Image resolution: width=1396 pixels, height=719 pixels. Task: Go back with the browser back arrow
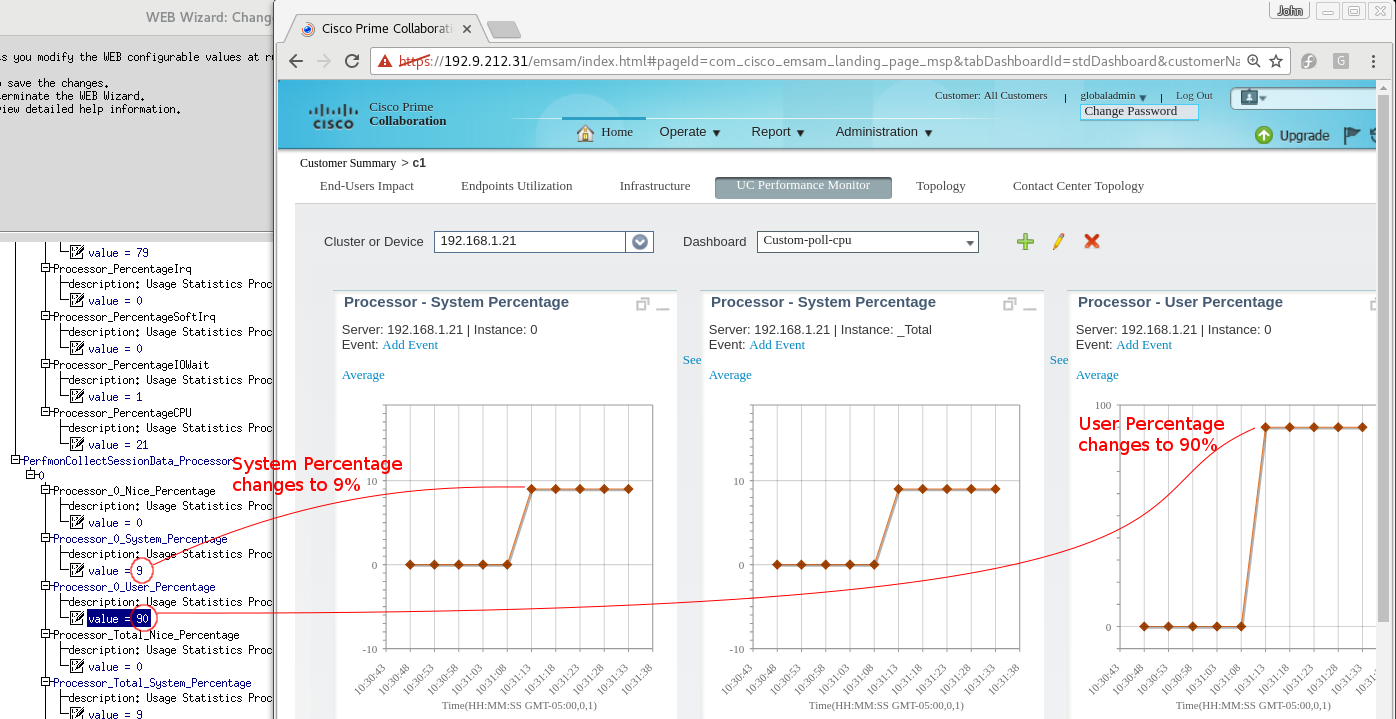click(296, 61)
